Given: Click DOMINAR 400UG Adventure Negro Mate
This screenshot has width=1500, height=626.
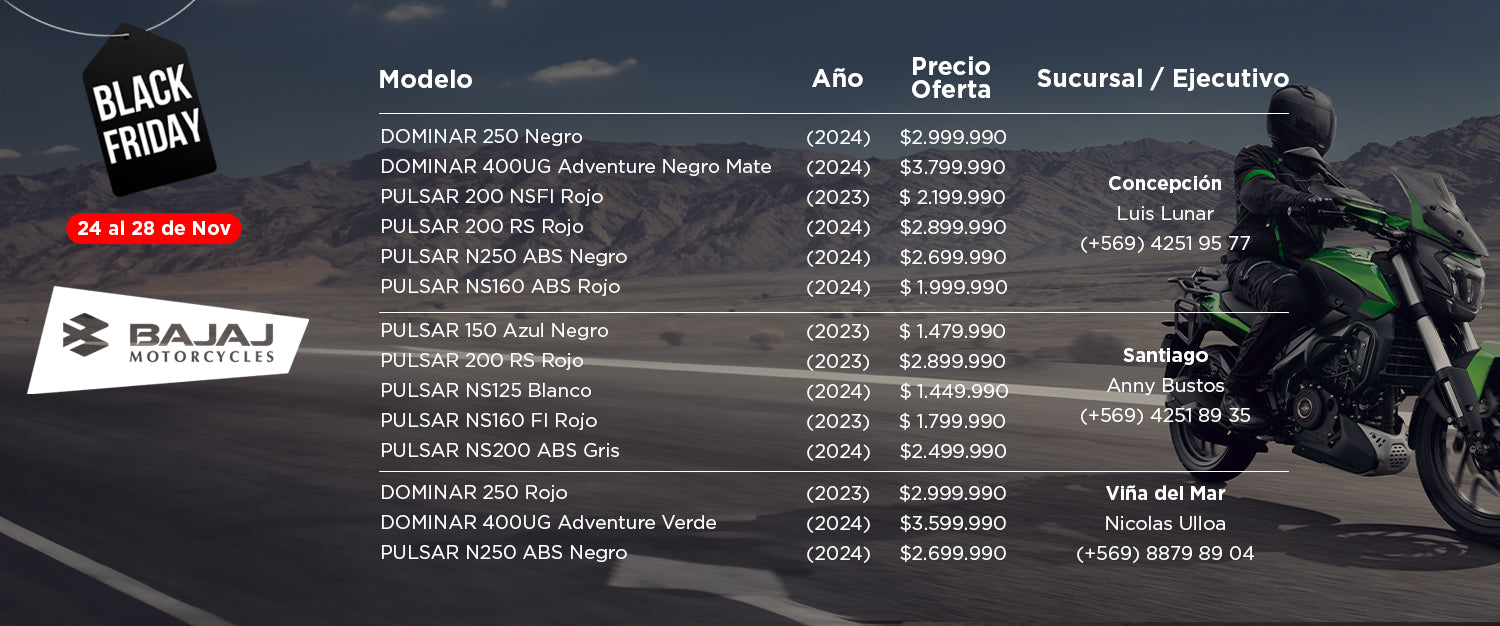Looking at the screenshot, I should click(x=576, y=167).
